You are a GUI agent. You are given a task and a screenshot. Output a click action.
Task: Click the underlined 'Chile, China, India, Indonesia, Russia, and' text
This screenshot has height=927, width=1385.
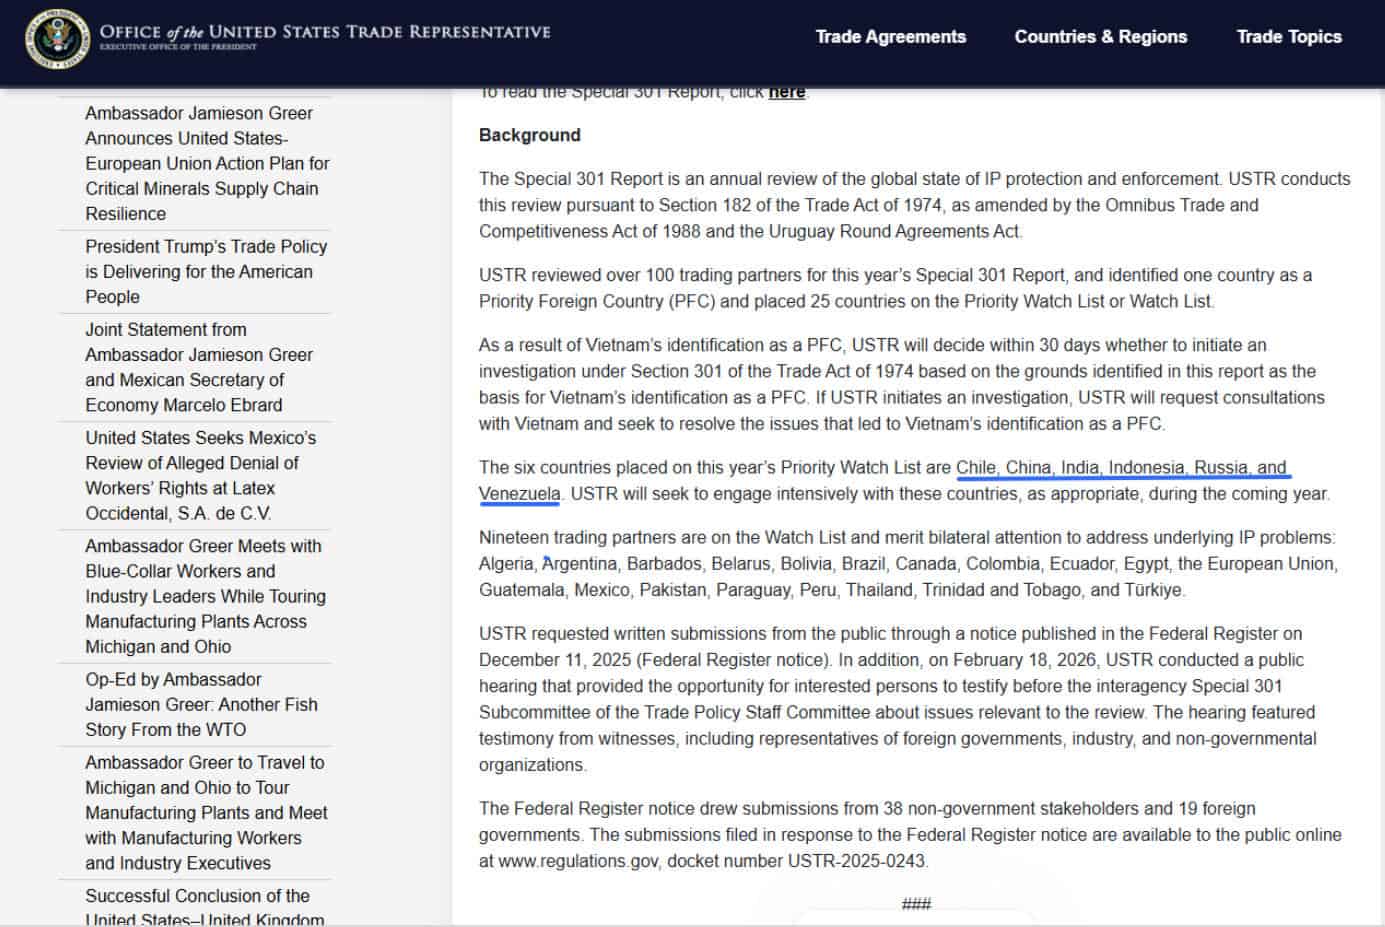point(1121,467)
